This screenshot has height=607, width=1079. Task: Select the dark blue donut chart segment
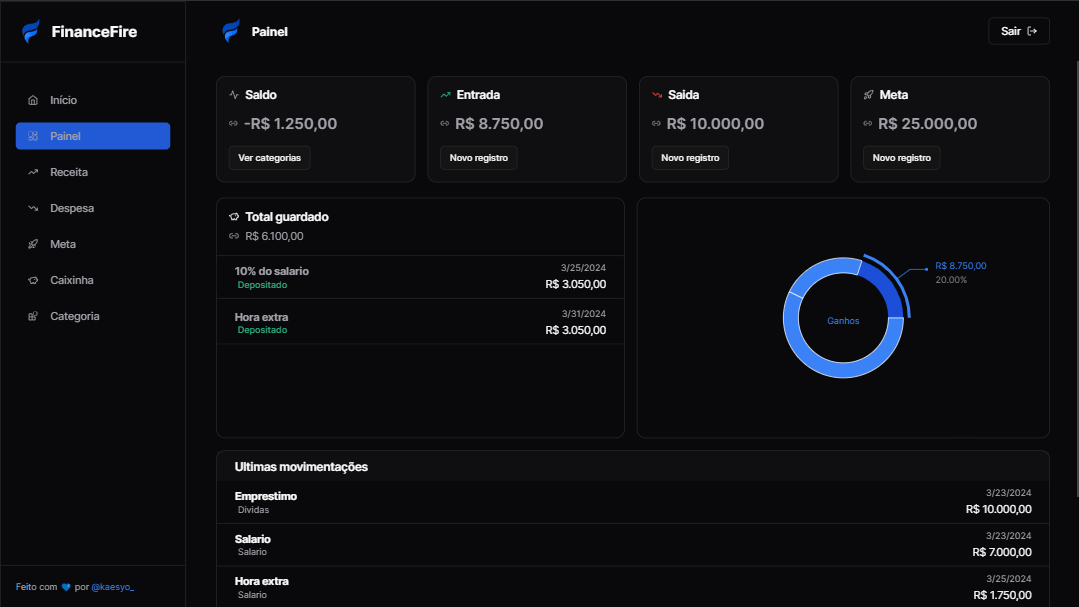[883, 291]
